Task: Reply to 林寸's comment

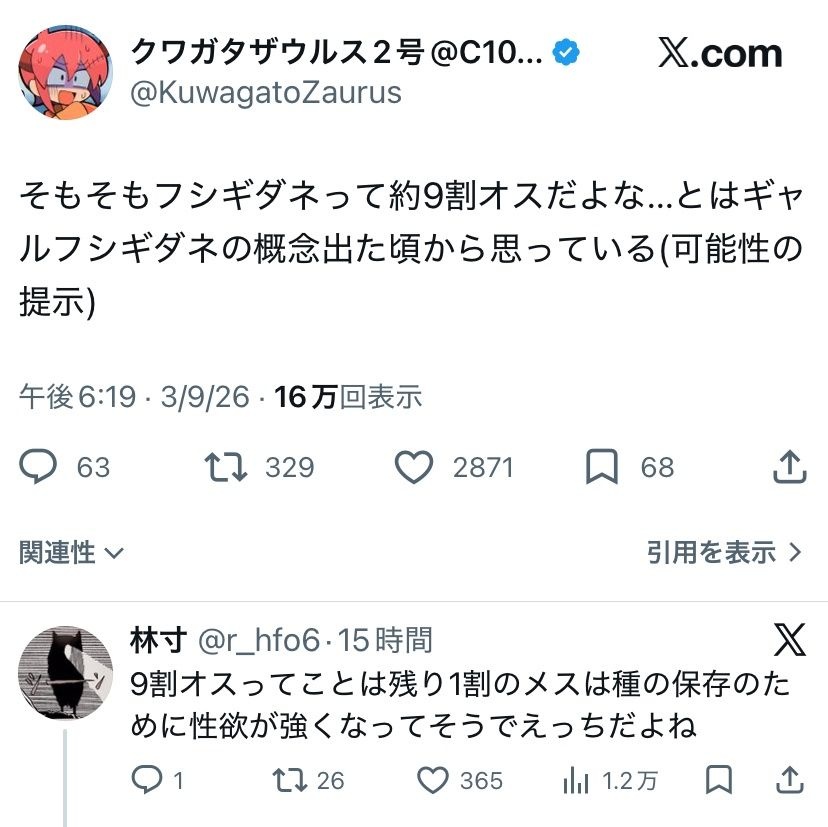Action: 147,780
